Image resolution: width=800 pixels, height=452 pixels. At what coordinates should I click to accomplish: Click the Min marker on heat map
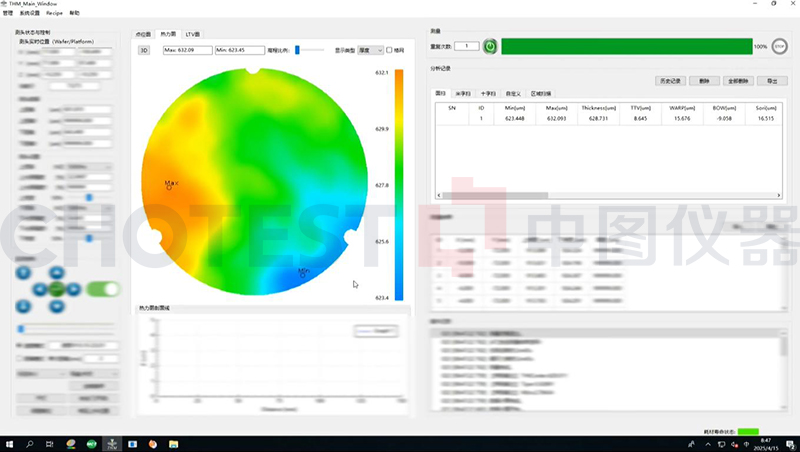[x=303, y=274]
